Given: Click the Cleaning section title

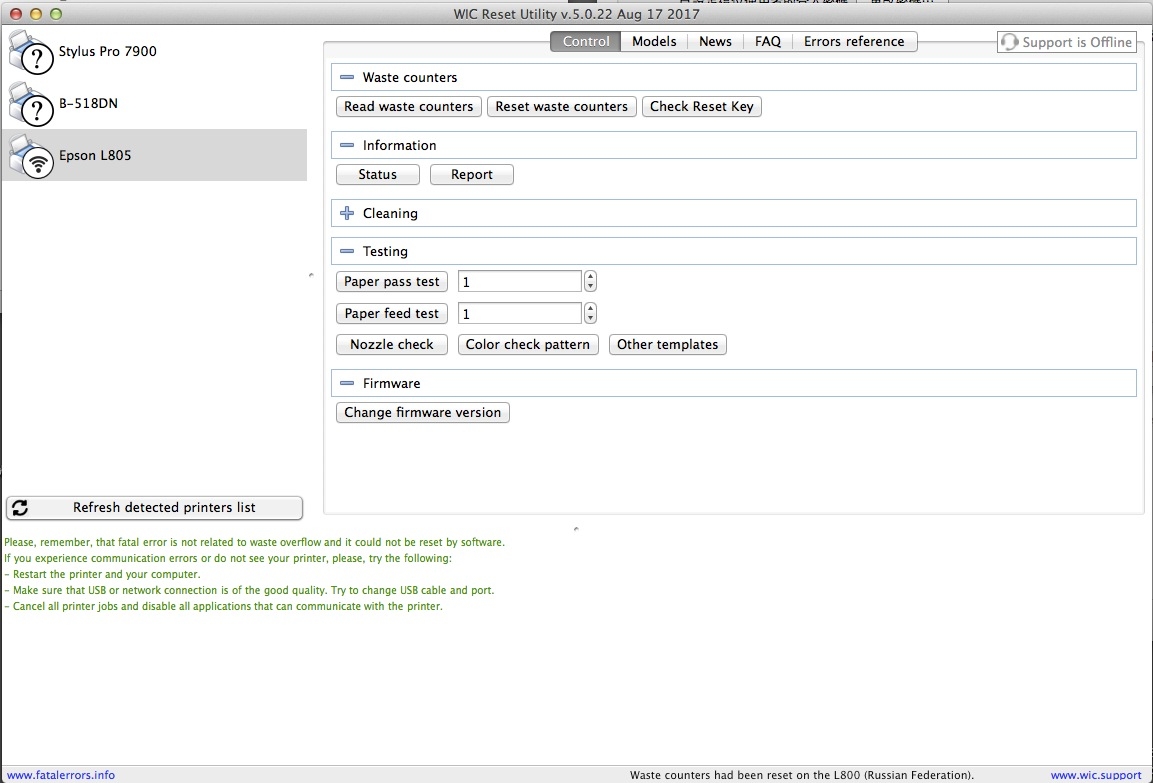Looking at the screenshot, I should coord(390,213).
